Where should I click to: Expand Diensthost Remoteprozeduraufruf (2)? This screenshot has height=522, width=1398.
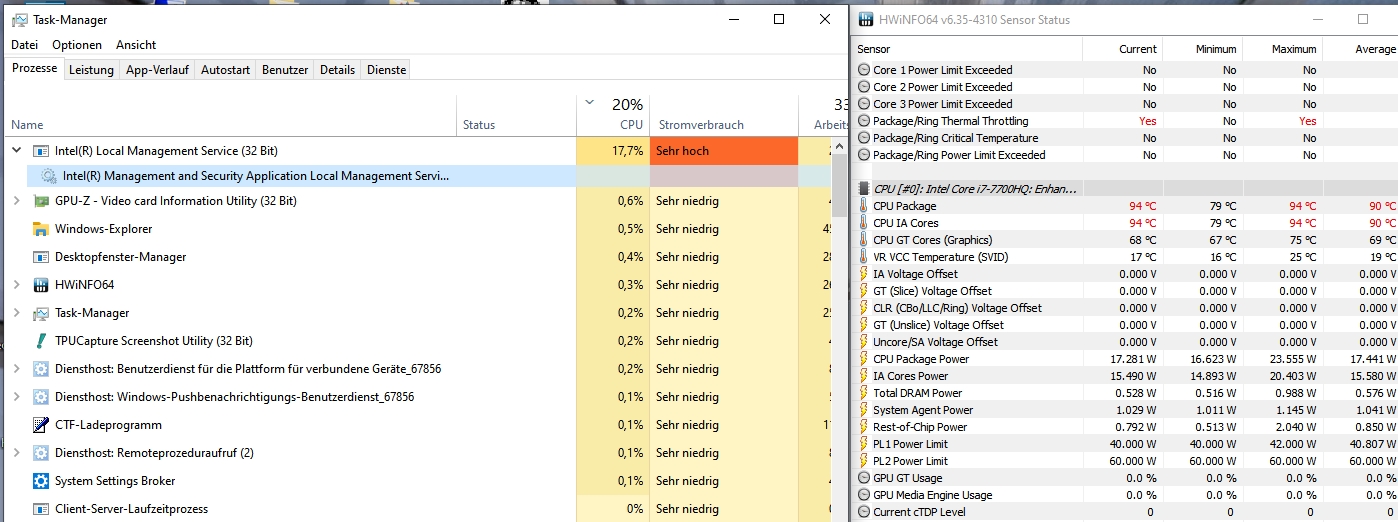pyautogui.click(x=16, y=453)
